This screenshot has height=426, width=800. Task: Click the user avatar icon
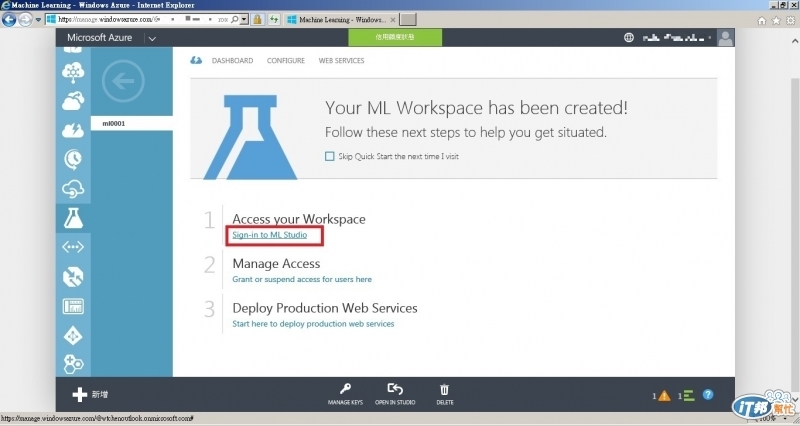click(725, 37)
